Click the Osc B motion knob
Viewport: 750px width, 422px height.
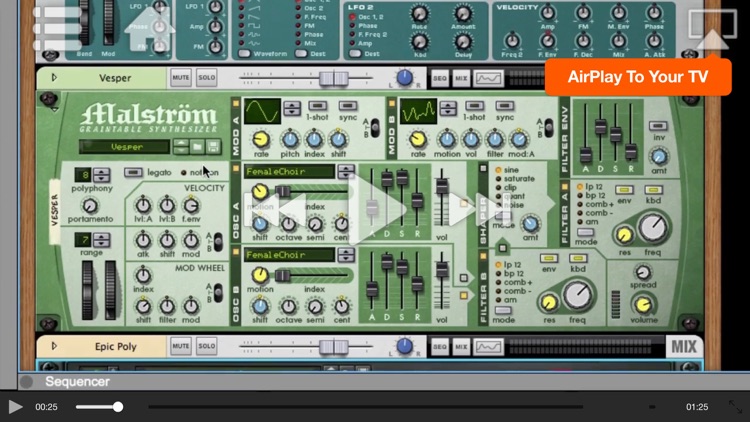pos(260,275)
